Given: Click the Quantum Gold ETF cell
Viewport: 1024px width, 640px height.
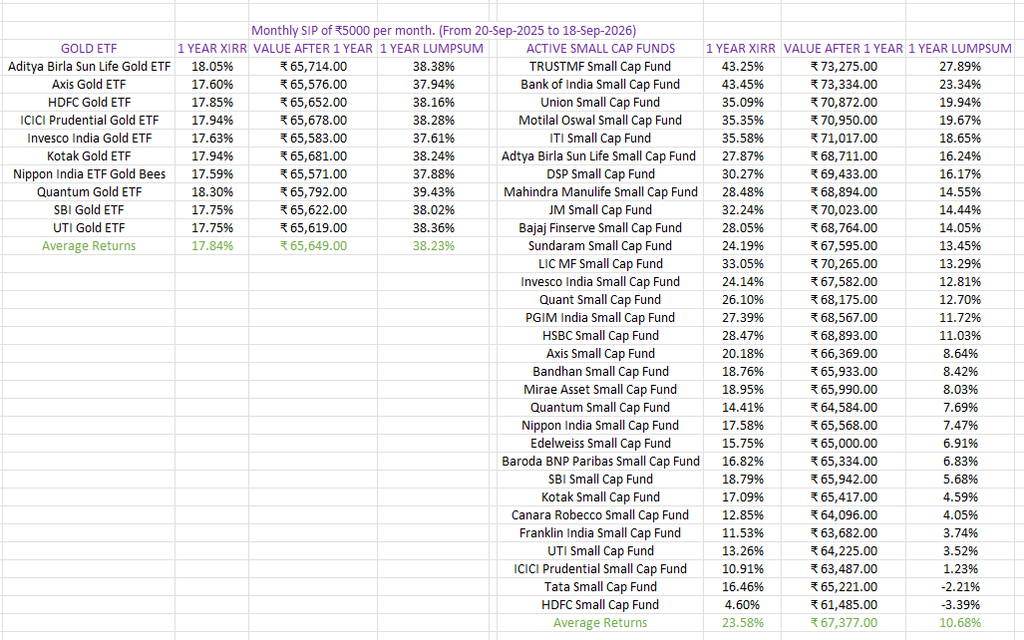Looking at the screenshot, I should point(89,192).
